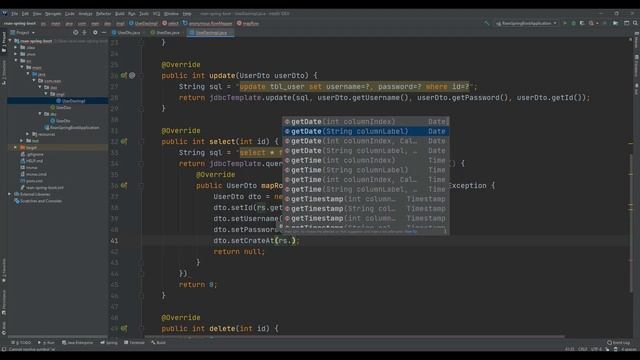Click the mapRow breadcrumb in navigation bar
Image resolution: width=640 pixels, height=360 pixels.
point(248,23)
